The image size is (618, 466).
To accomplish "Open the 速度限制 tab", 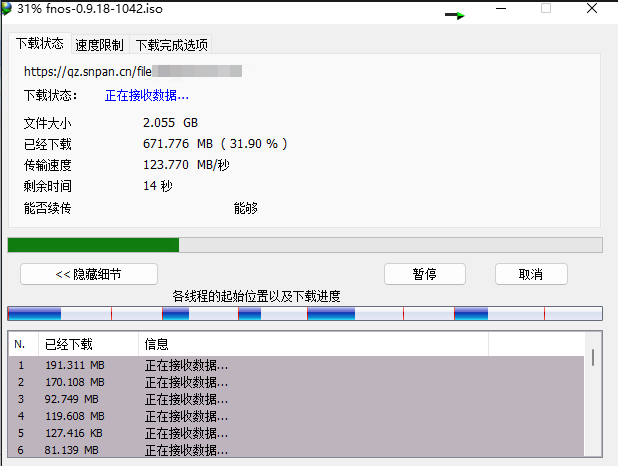I will click(x=99, y=45).
